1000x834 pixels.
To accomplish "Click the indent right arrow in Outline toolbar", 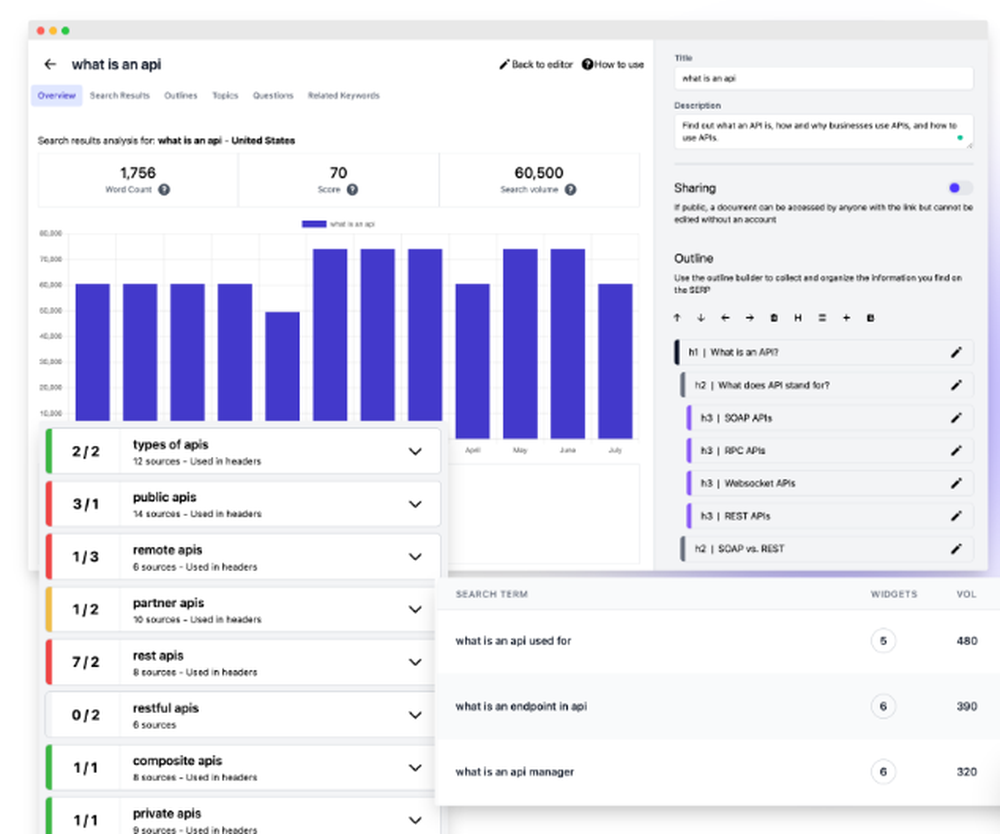I will (749, 318).
